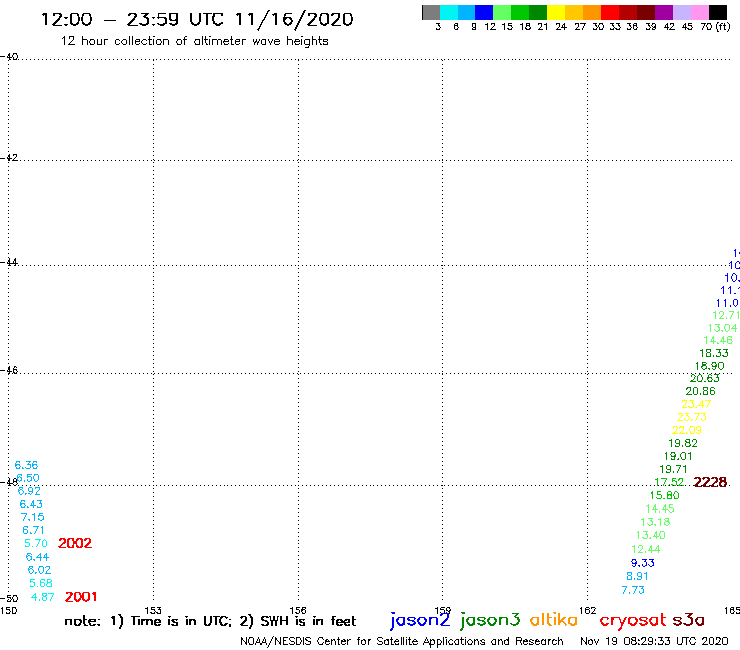Click wave height value 23.73
This screenshot has height=650, width=740.
click(x=692, y=417)
